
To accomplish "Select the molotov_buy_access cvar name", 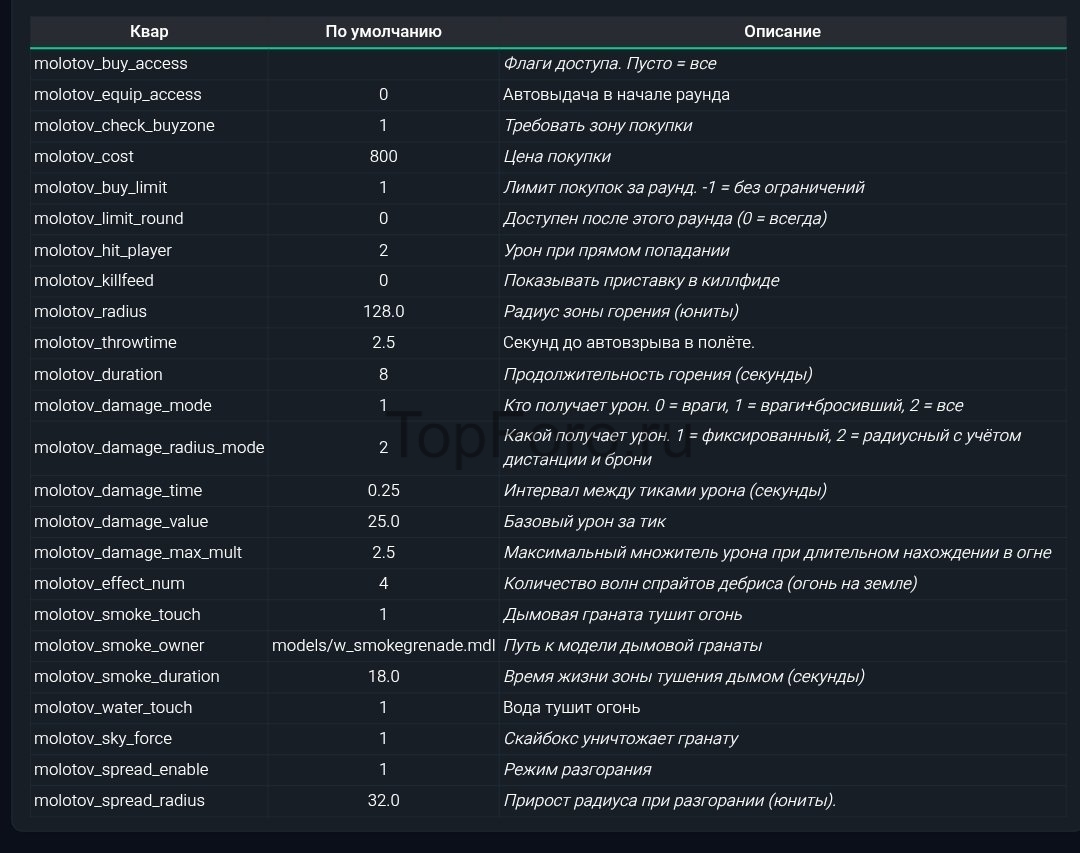I will tap(111, 63).
